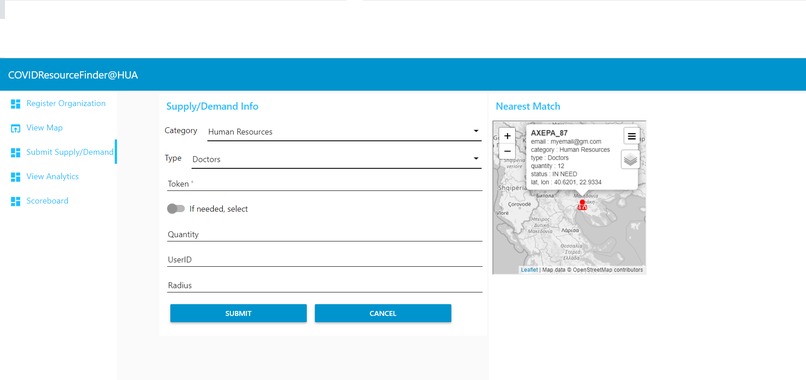The width and height of the screenshot is (806, 380).
Task: Open the Type dropdown showing Doctors
Action: pos(336,159)
